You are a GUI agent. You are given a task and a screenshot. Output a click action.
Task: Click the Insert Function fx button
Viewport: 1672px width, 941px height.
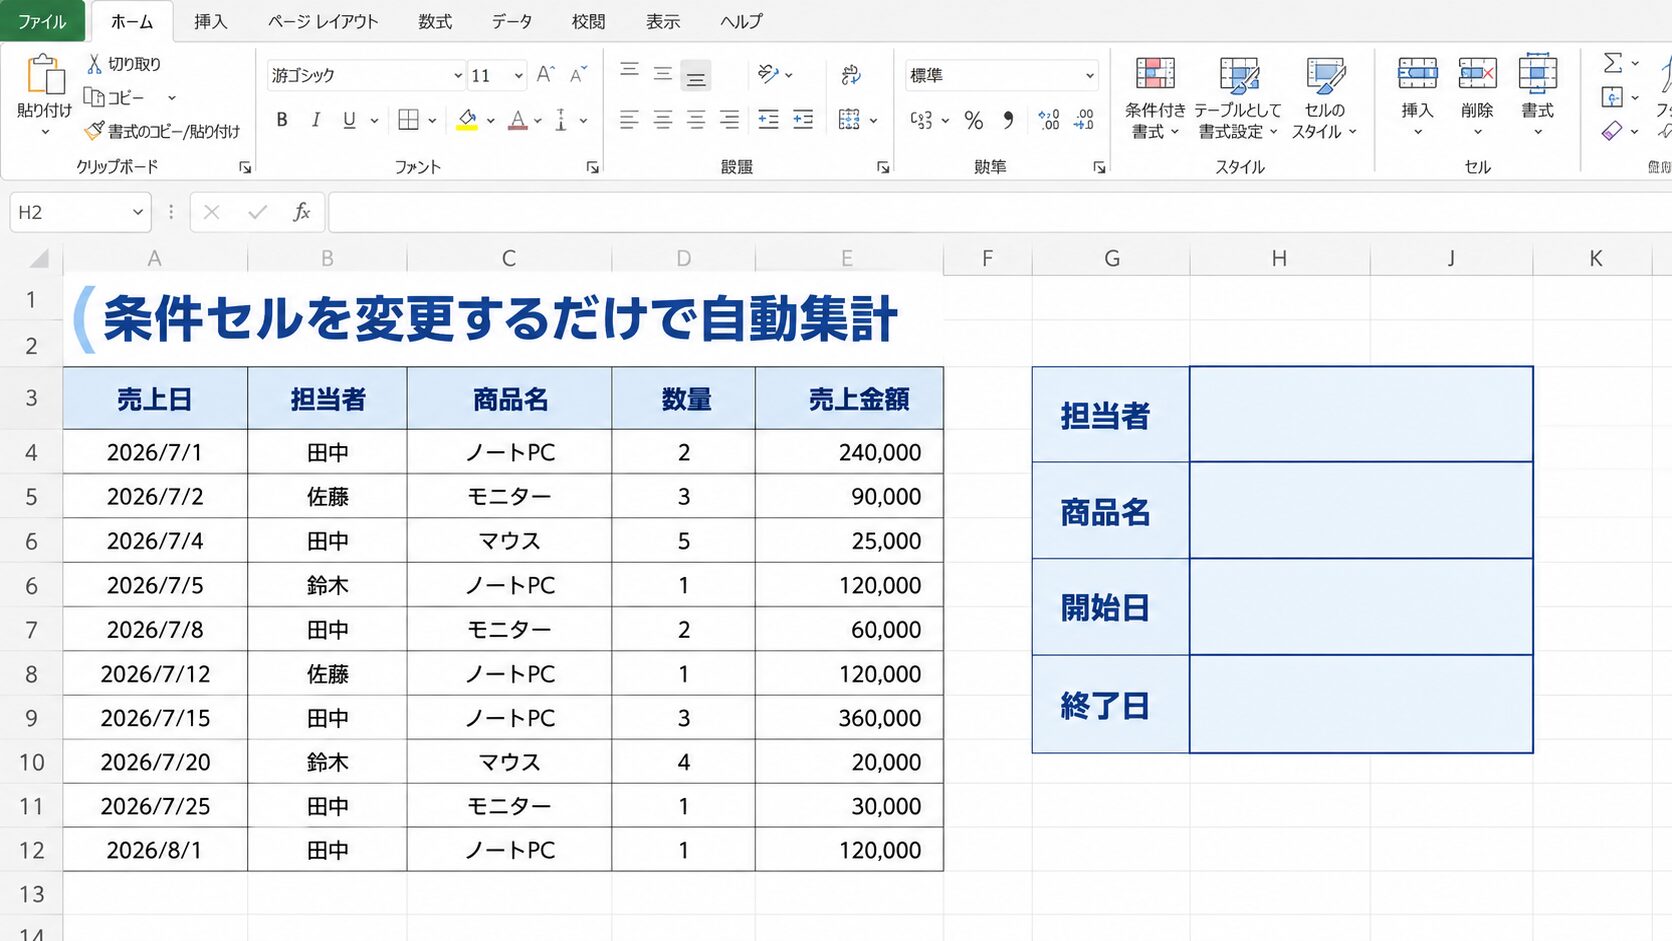pos(301,212)
